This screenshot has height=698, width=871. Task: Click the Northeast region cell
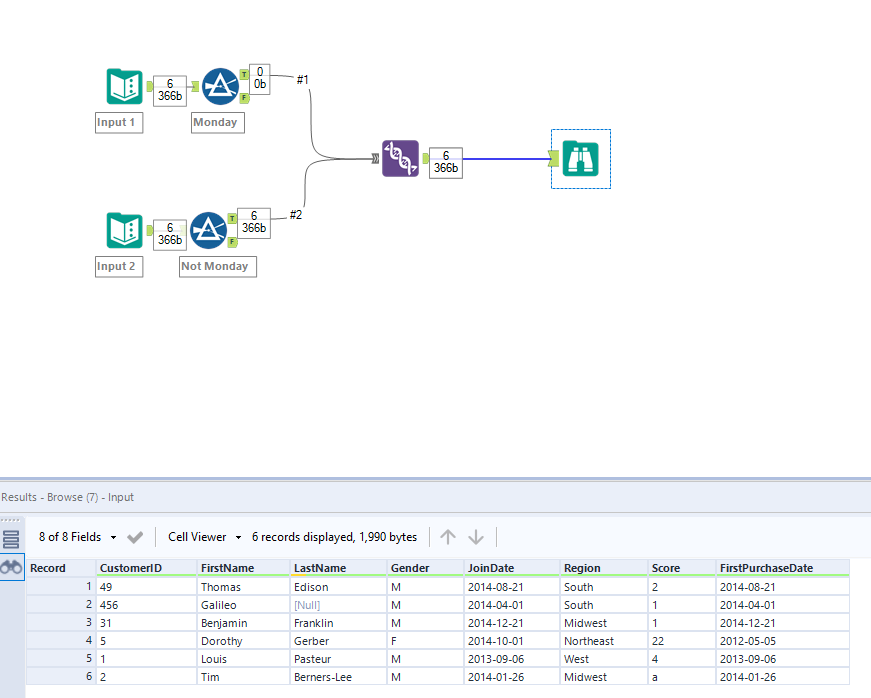[604, 641]
